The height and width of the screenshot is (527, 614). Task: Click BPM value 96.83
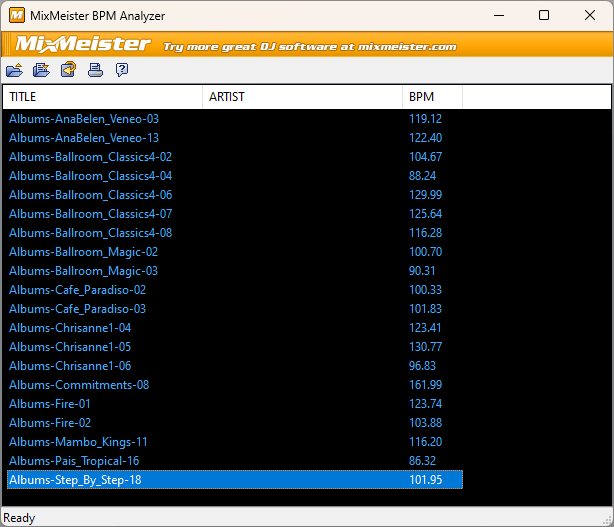[x=423, y=366]
